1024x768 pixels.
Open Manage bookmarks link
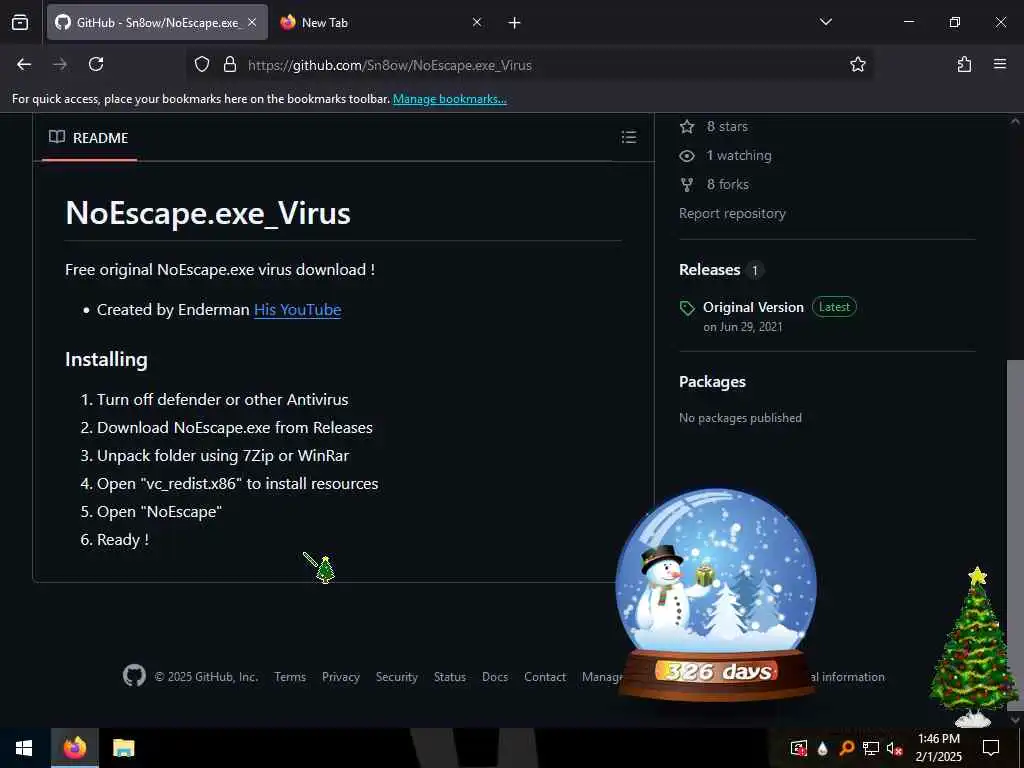click(449, 99)
